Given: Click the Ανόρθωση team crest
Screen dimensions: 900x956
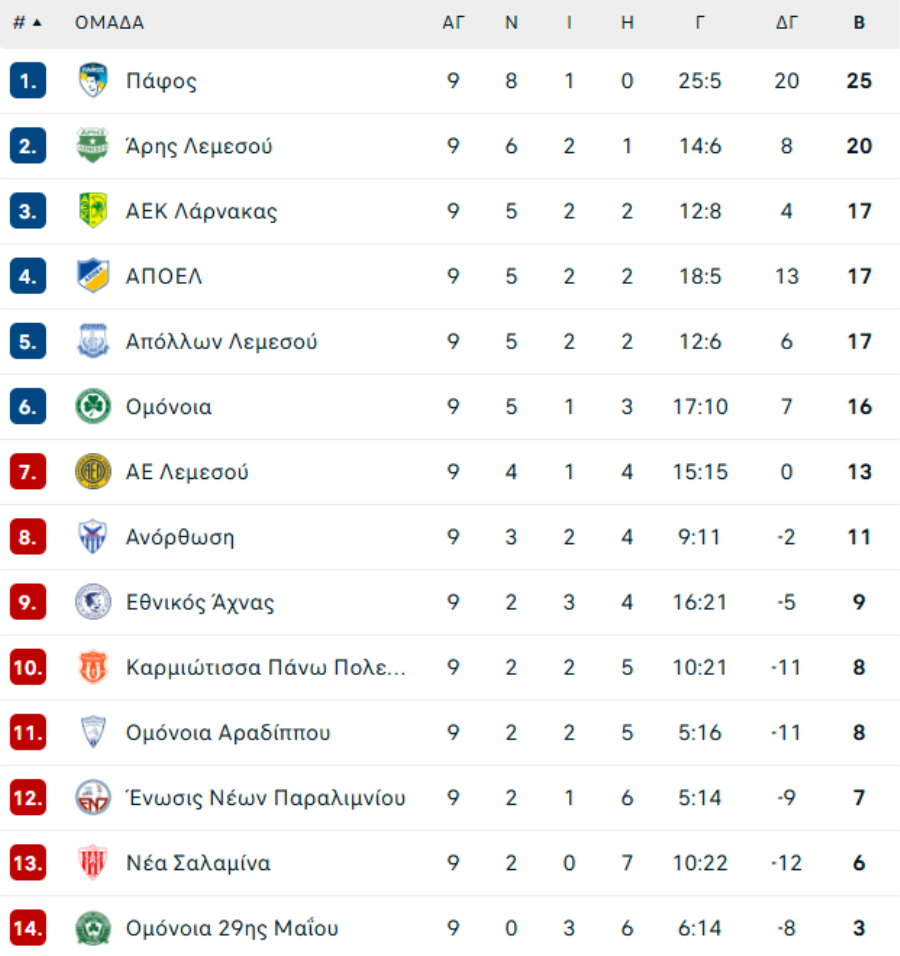Looking at the screenshot, I should click(x=93, y=537).
